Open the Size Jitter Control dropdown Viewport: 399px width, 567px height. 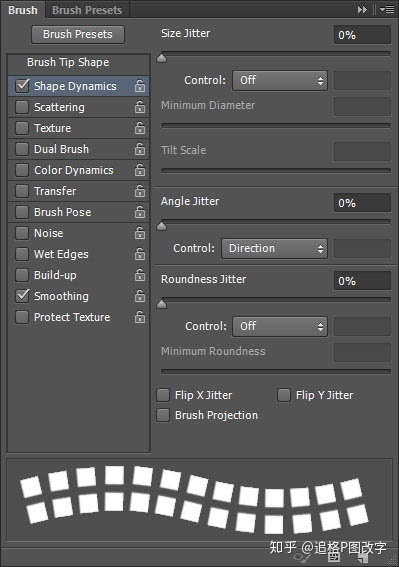pyautogui.click(x=280, y=80)
